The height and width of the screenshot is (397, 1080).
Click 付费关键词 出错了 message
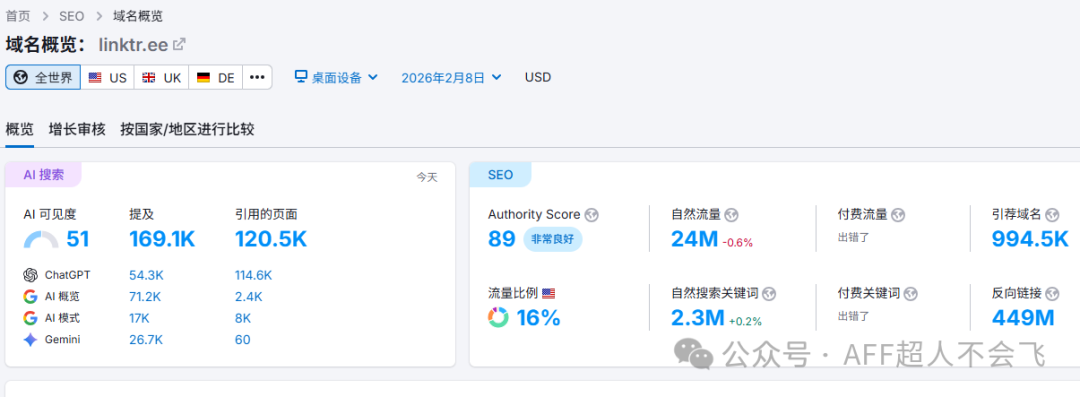click(x=853, y=316)
